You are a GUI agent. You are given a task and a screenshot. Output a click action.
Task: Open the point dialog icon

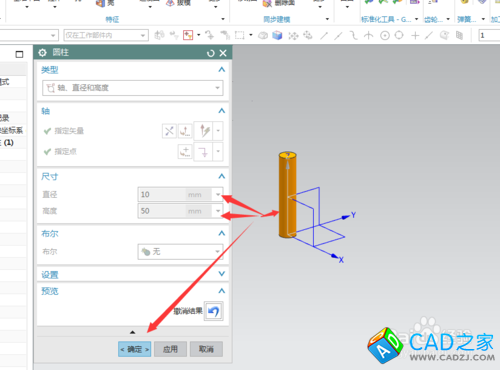point(185,152)
